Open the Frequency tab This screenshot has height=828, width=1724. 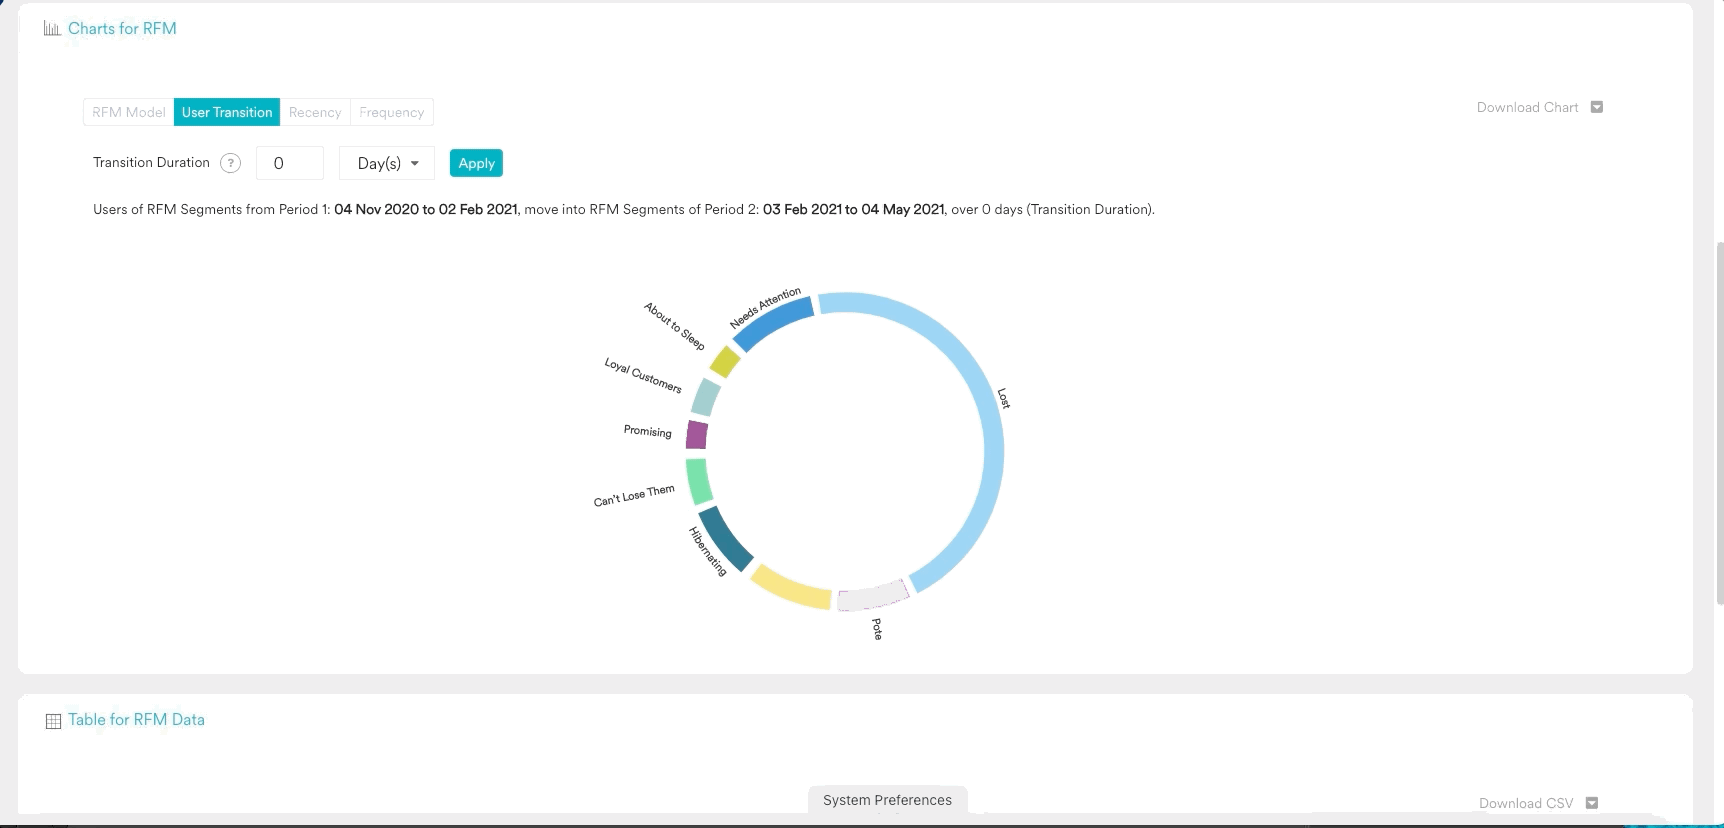[x=391, y=112]
